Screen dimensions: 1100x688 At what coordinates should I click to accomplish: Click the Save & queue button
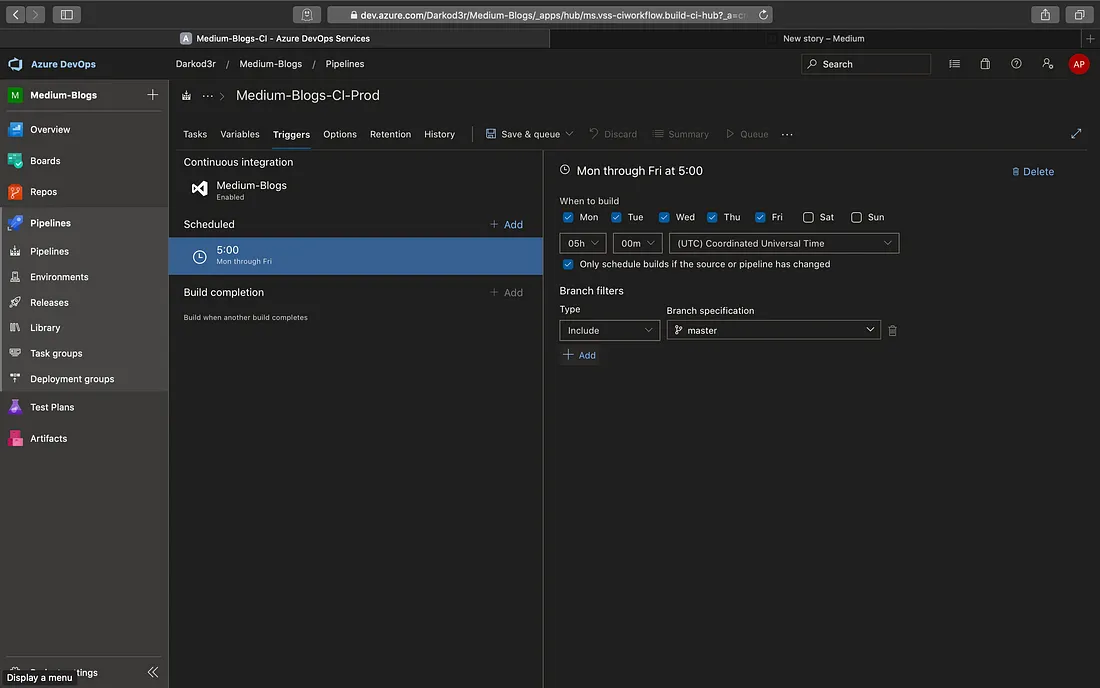pyautogui.click(x=523, y=134)
